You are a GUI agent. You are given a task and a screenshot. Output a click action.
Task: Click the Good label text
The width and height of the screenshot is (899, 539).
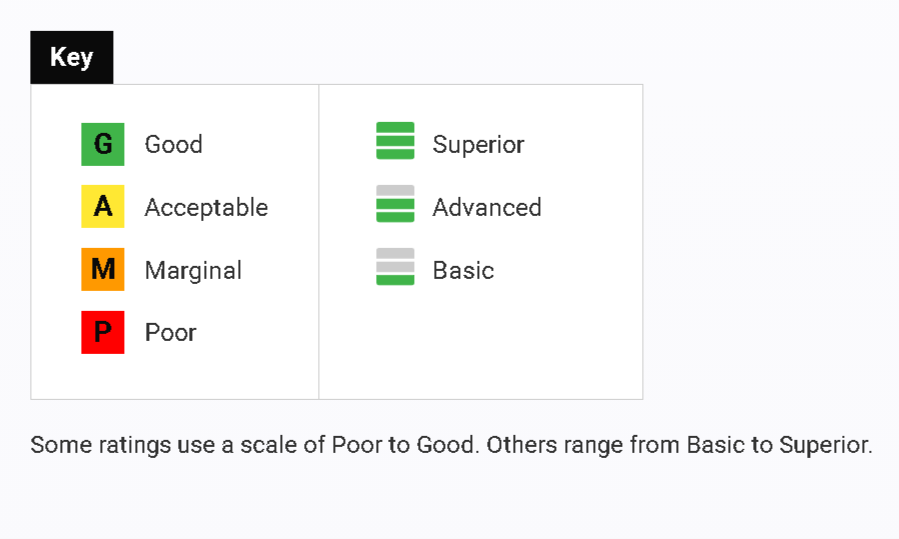174,144
